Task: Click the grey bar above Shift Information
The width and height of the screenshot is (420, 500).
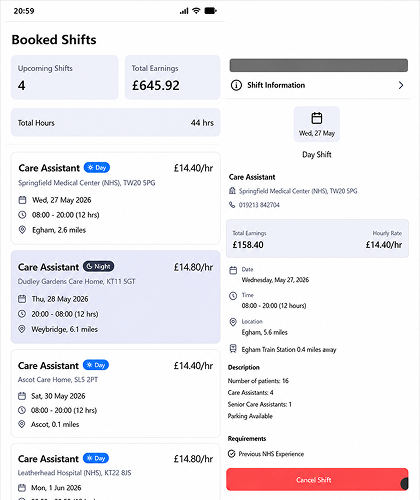Action: 319,65
